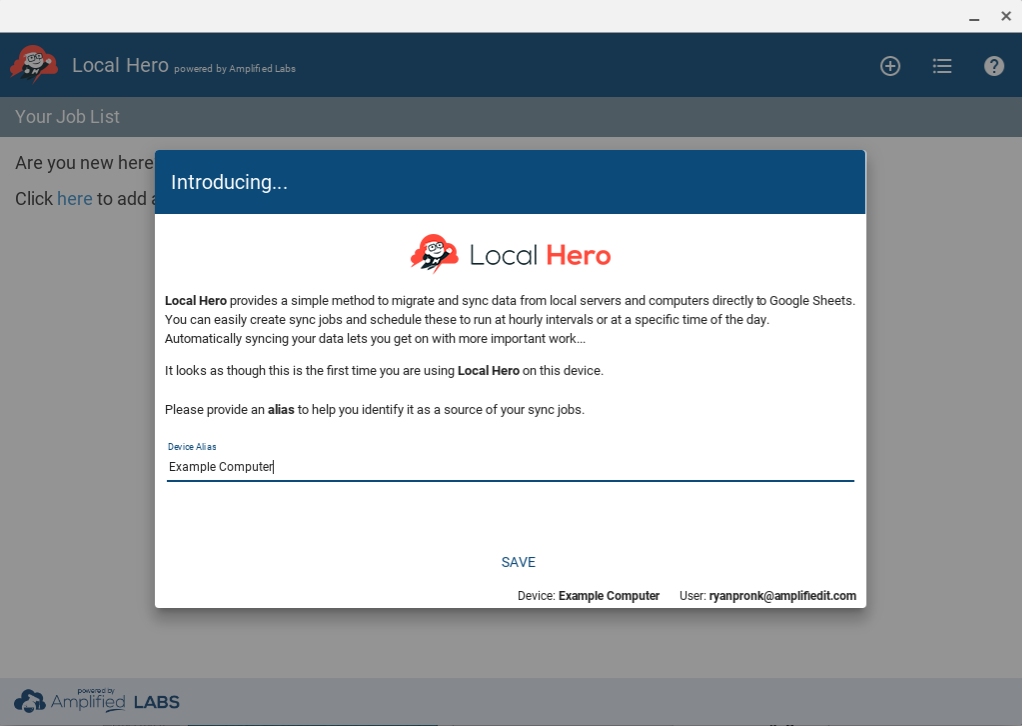Click the 'Device Alias' field label
Viewport: 1022px width, 726px height.
[x=192, y=447]
